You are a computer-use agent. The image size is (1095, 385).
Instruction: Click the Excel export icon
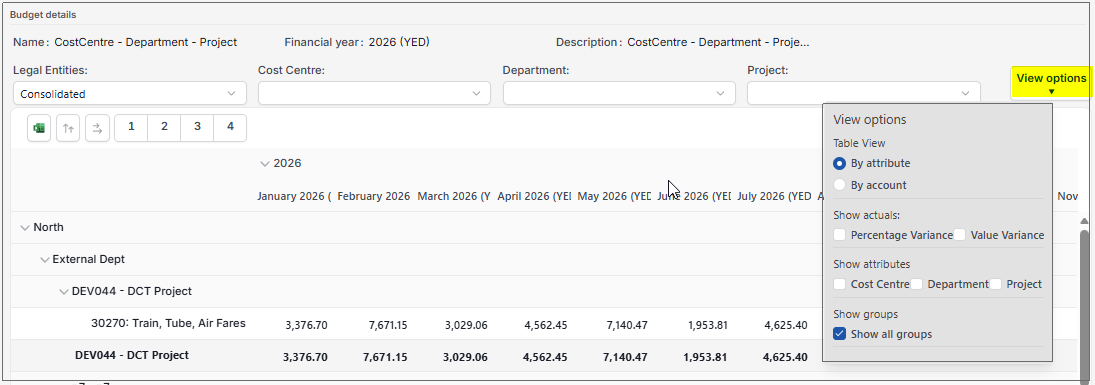click(39, 128)
